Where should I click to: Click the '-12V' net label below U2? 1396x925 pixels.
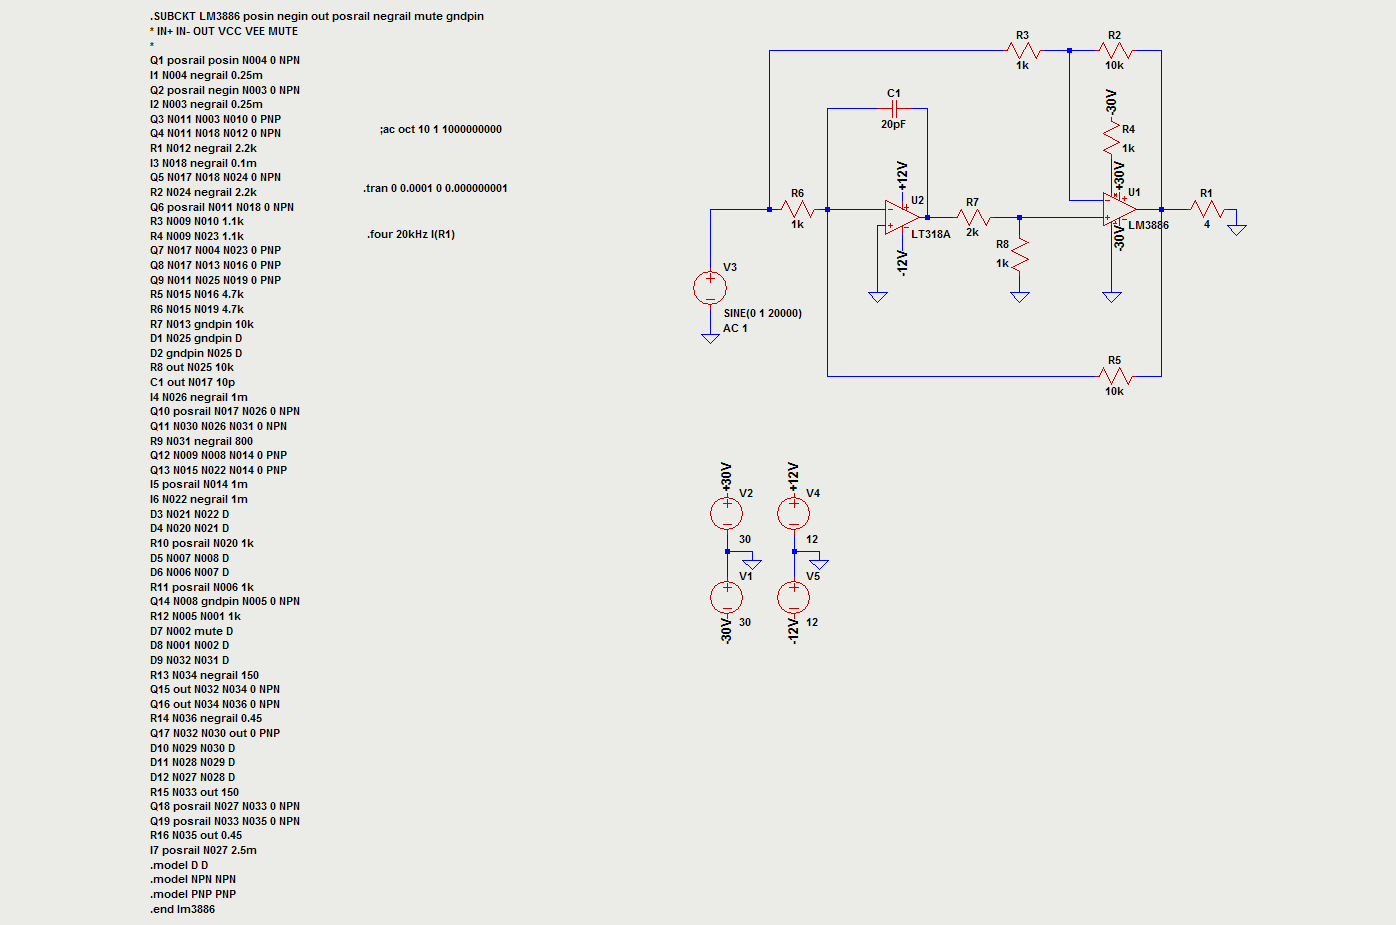(902, 263)
